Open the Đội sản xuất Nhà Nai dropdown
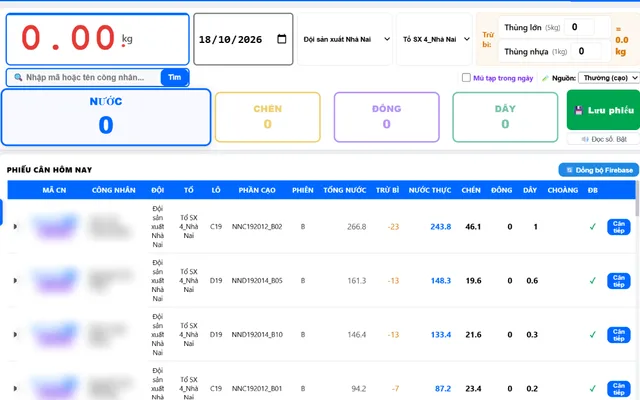The height and width of the screenshot is (400, 640). pyautogui.click(x=345, y=39)
